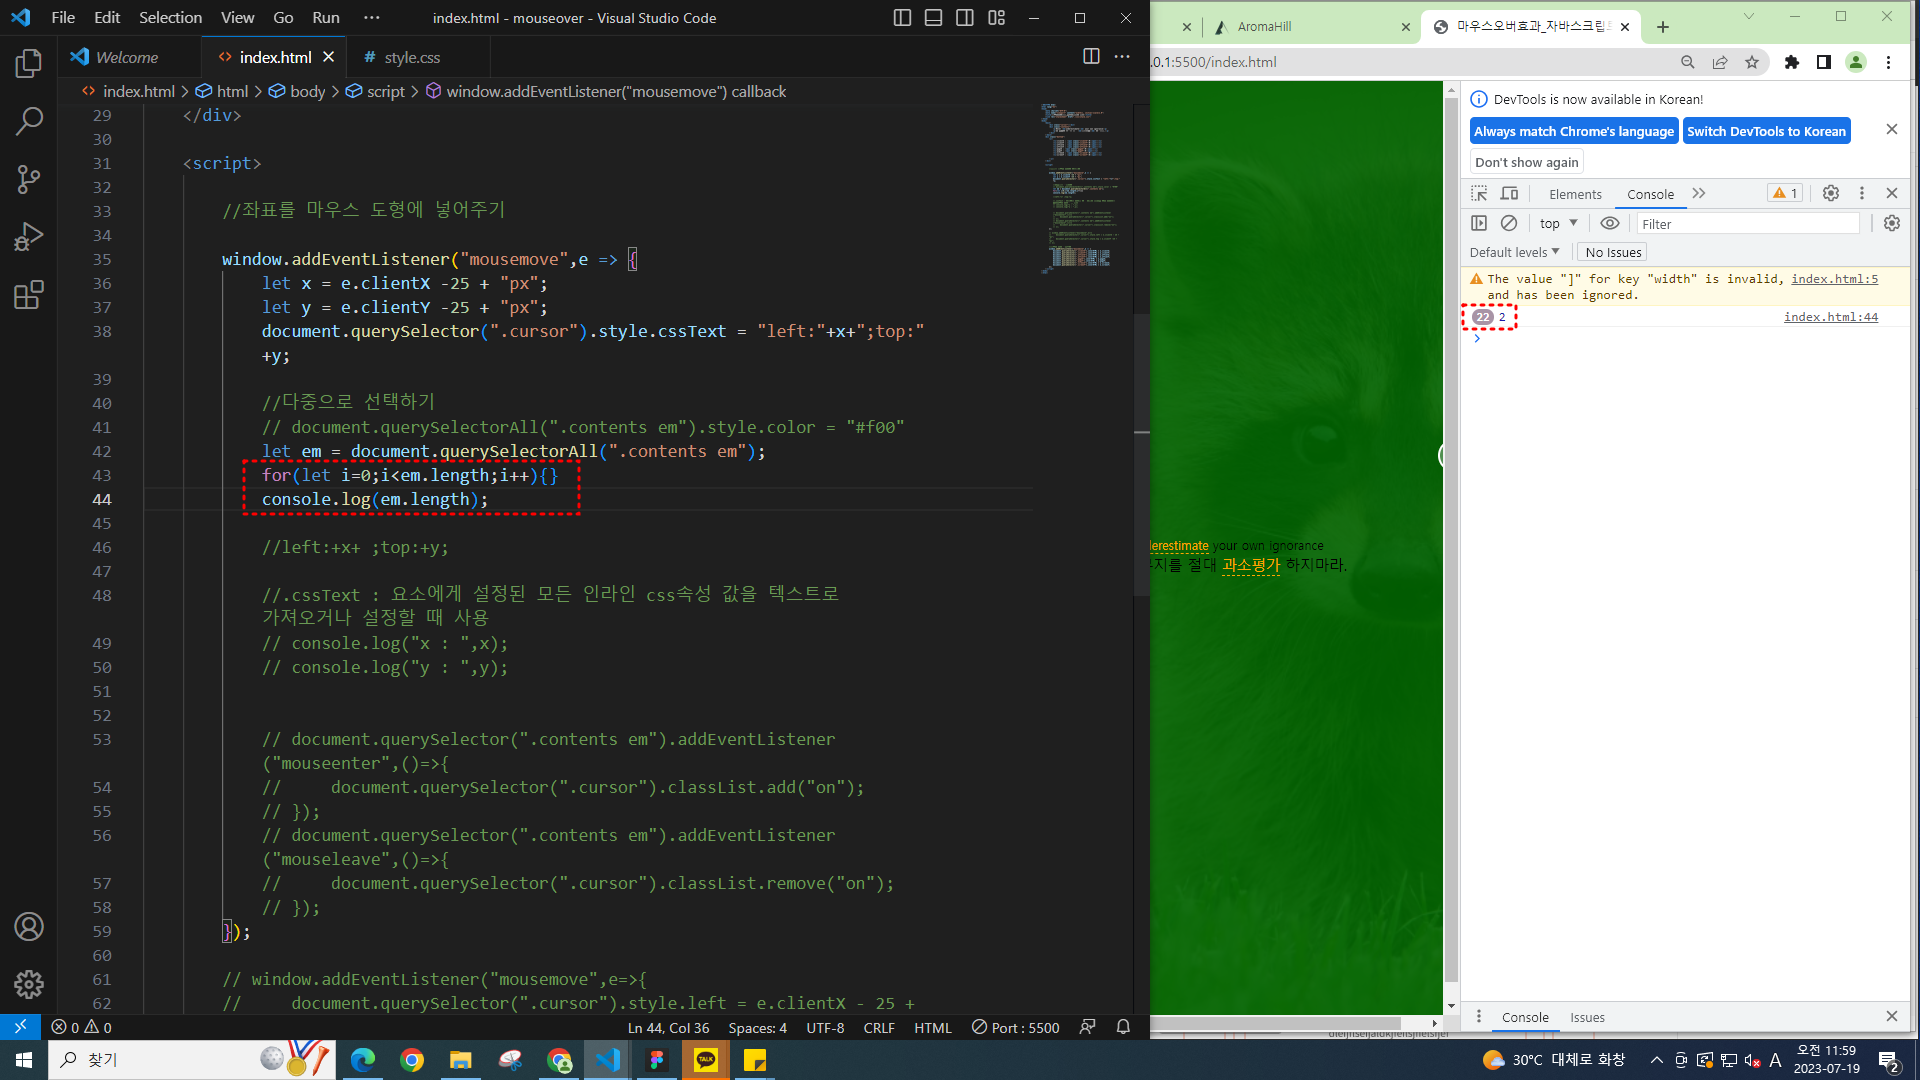This screenshot has height=1080, width=1920.
Task: Click Switch DevTools to Korean button
Action: pyautogui.click(x=1765, y=131)
